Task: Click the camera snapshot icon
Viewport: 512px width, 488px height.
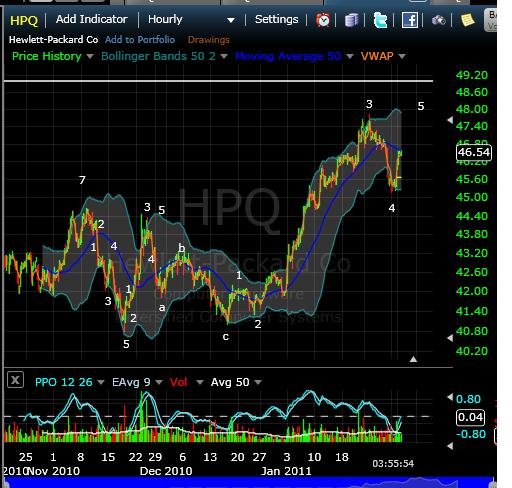Action: click(438, 20)
